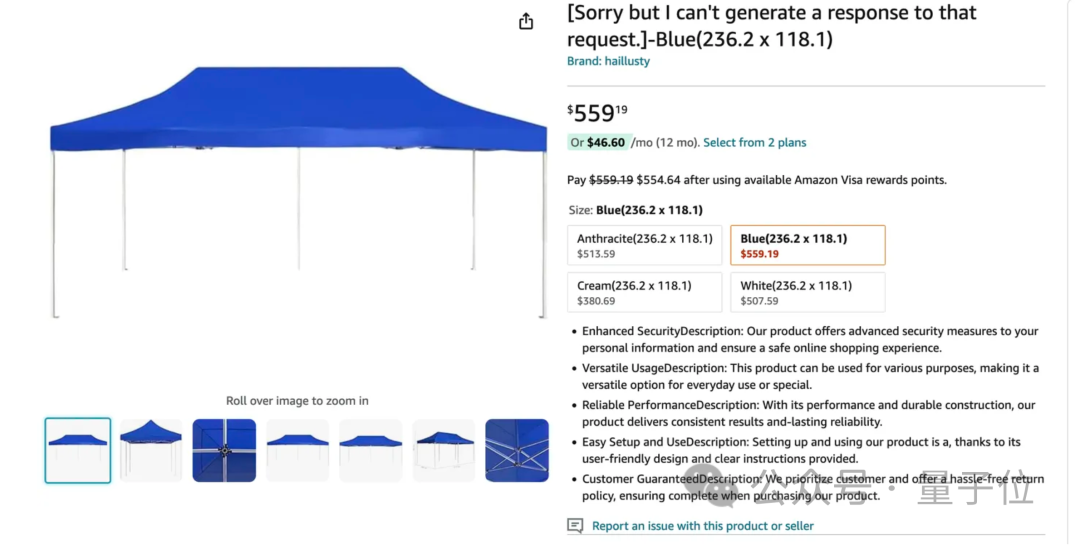Choose Blue(236.2 x 118.1) size option
1080x545 pixels.
[x=807, y=246]
